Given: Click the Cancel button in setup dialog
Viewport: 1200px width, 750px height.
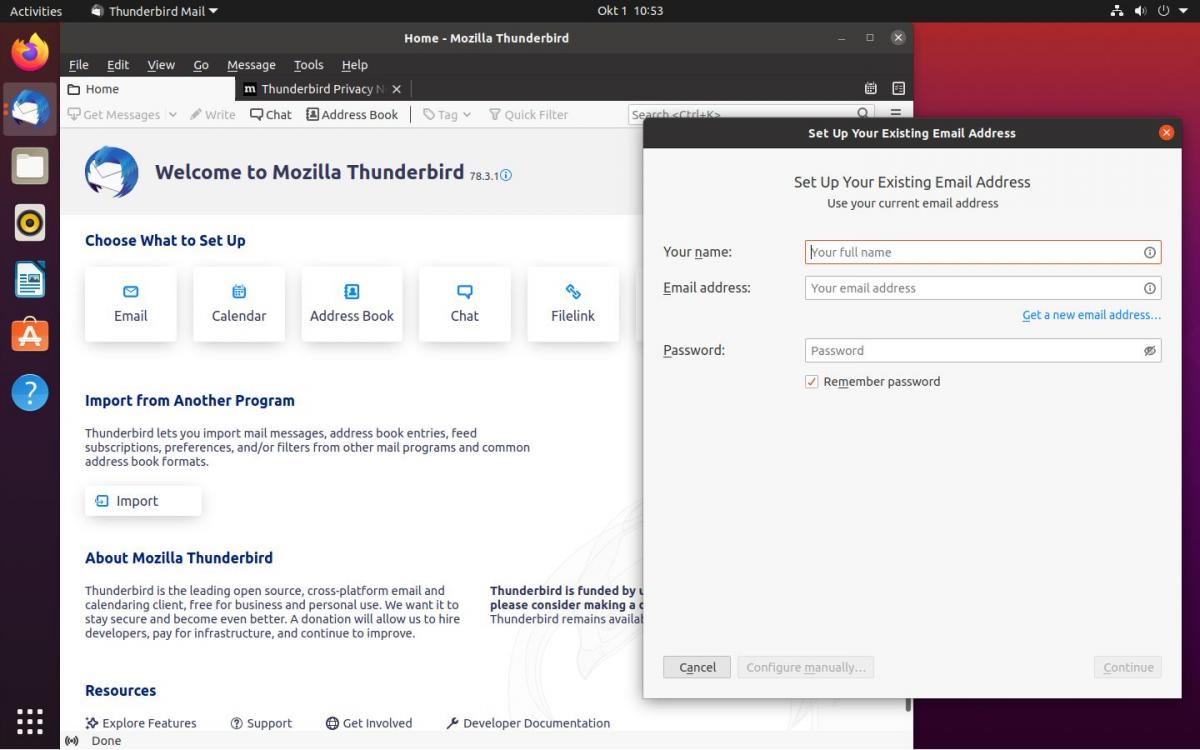Looking at the screenshot, I should 697,668.
